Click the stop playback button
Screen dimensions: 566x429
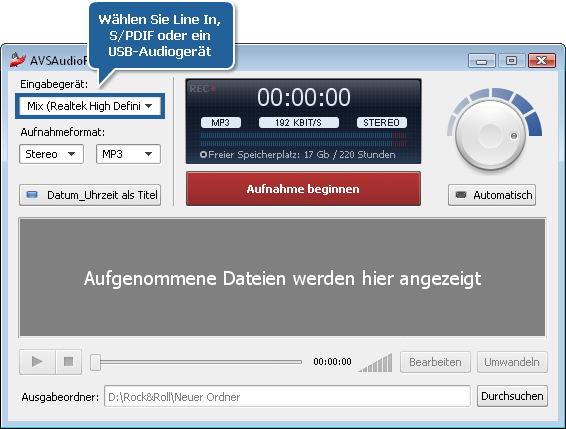pyautogui.click(x=69, y=361)
